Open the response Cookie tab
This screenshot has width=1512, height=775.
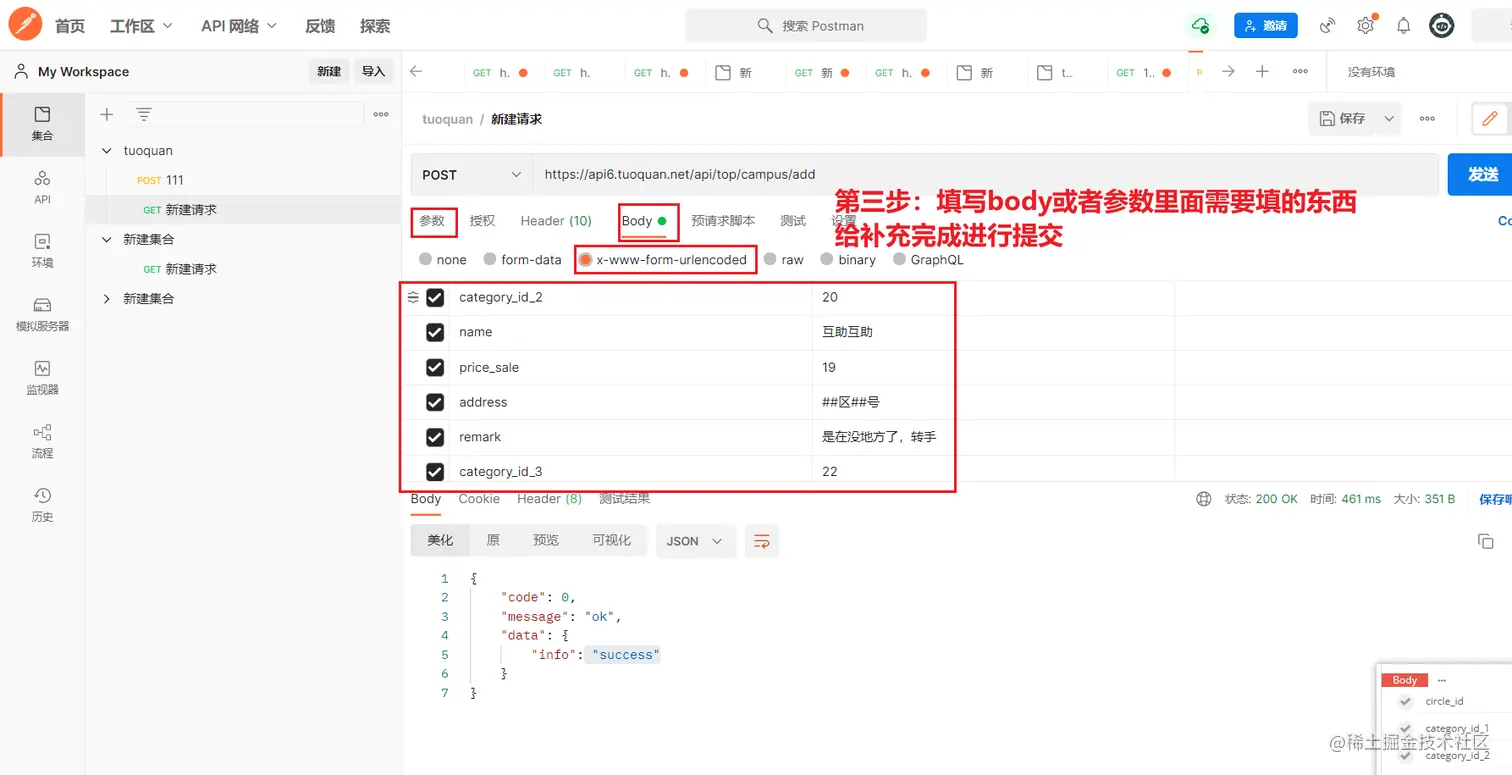[479, 499]
